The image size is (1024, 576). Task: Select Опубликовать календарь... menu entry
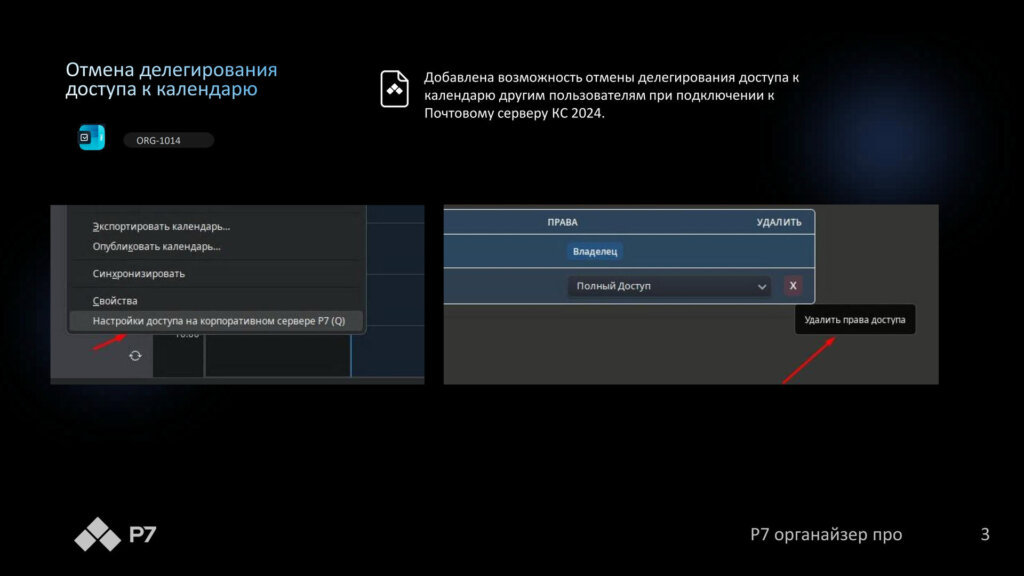coord(156,246)
